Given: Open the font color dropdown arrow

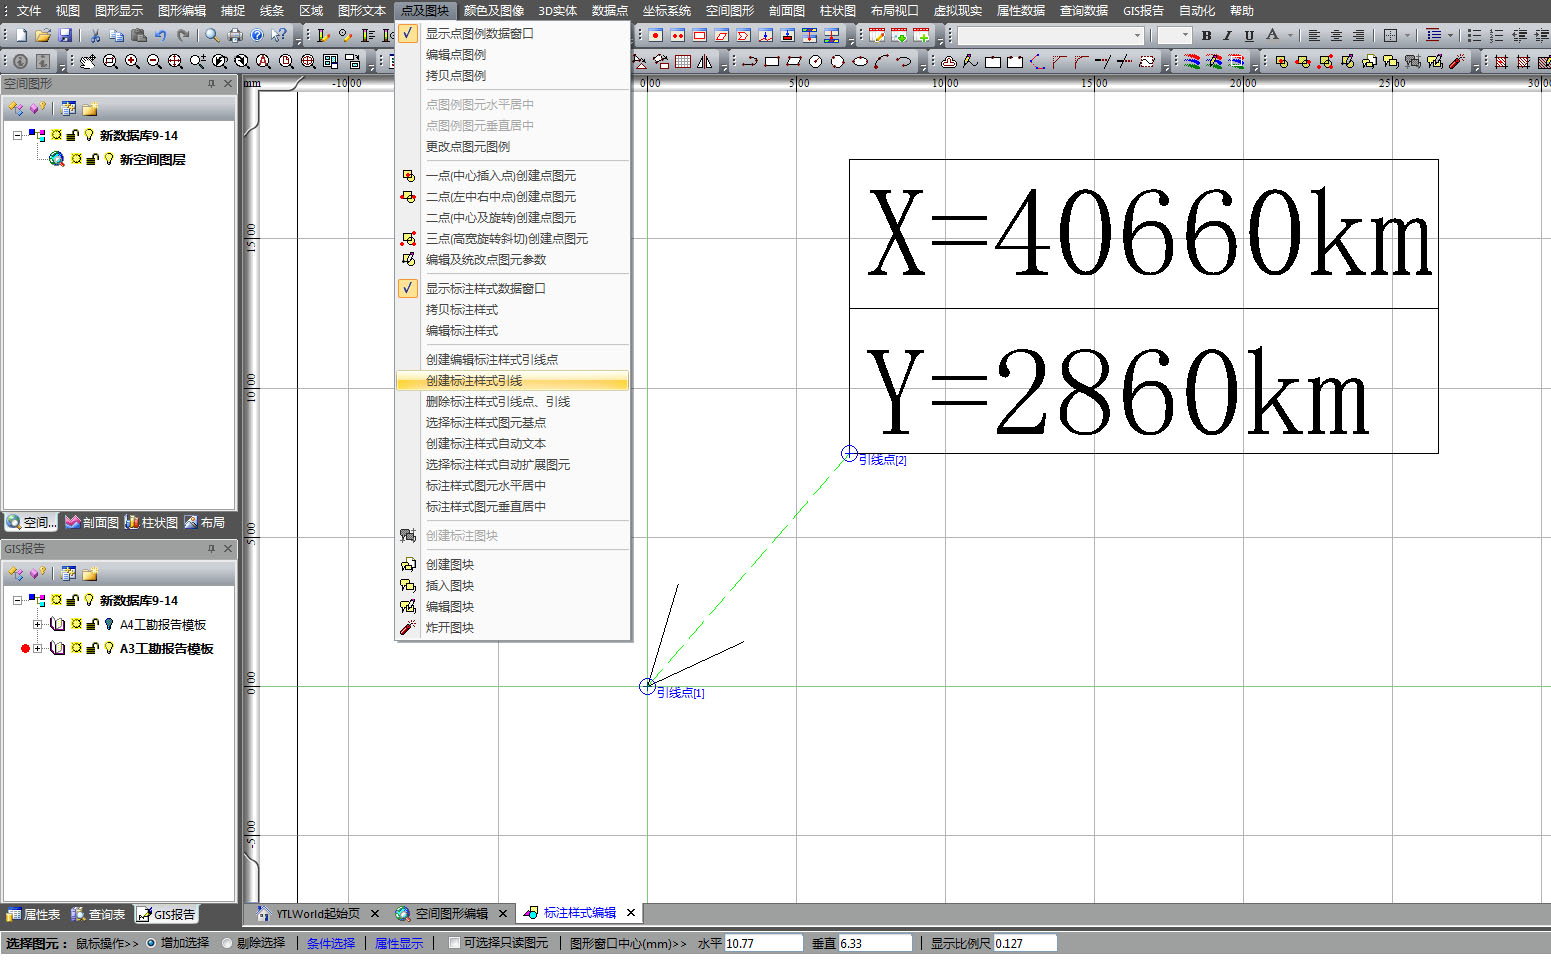Looking at the screenshot, I should pos(1290,35).
